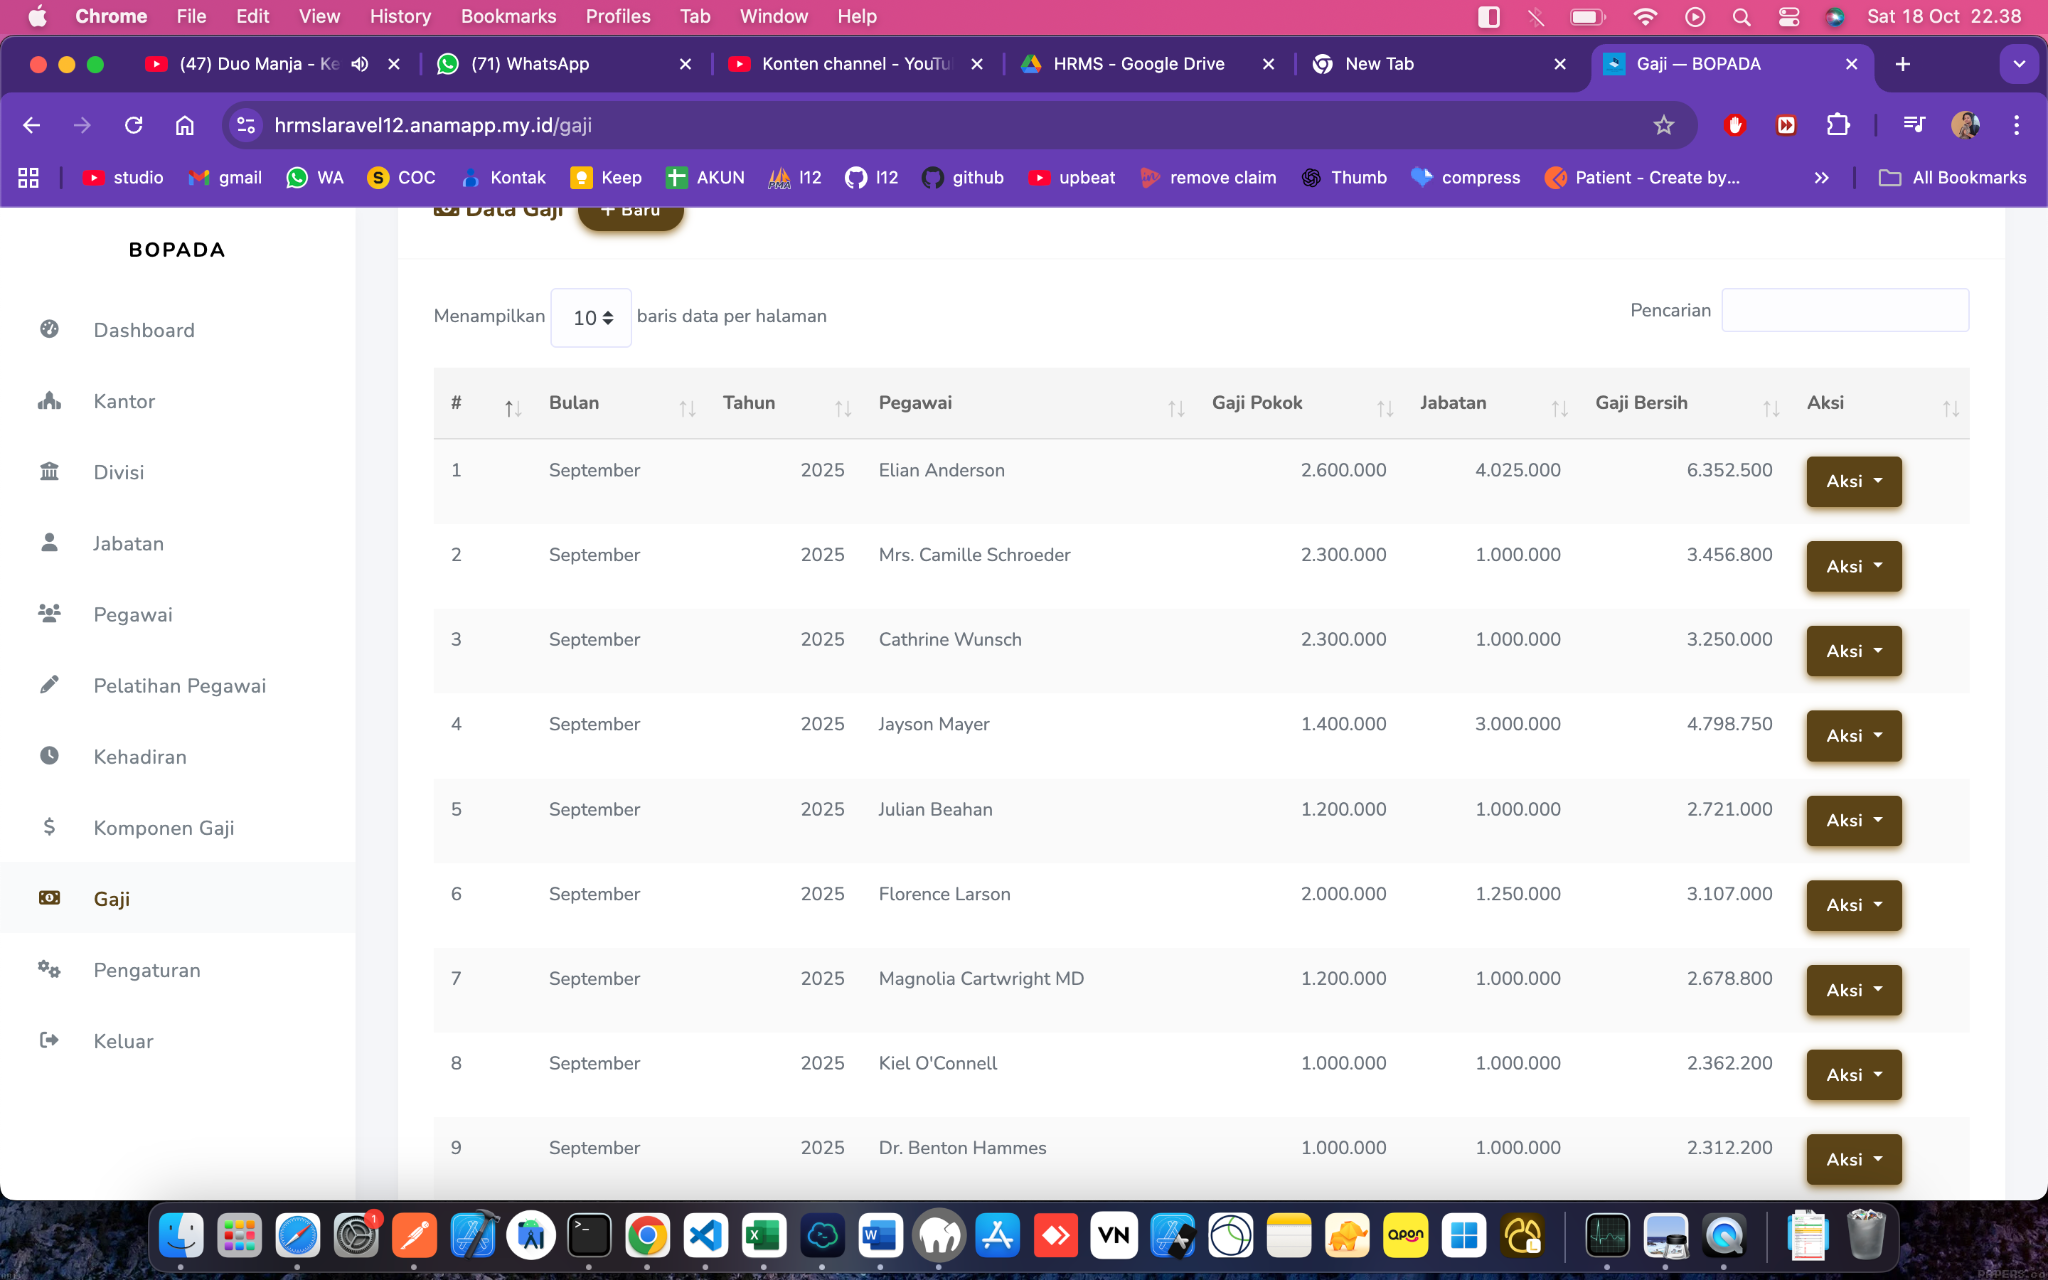Open Aksi dropdown for Jayson Mayer

click(x=1853, y=736)
